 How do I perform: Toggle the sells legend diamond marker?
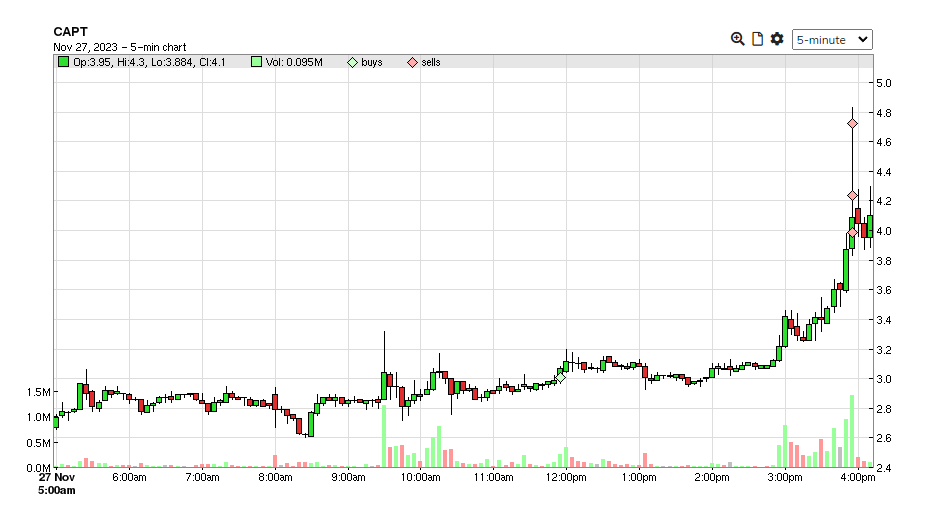pos(412,62)
